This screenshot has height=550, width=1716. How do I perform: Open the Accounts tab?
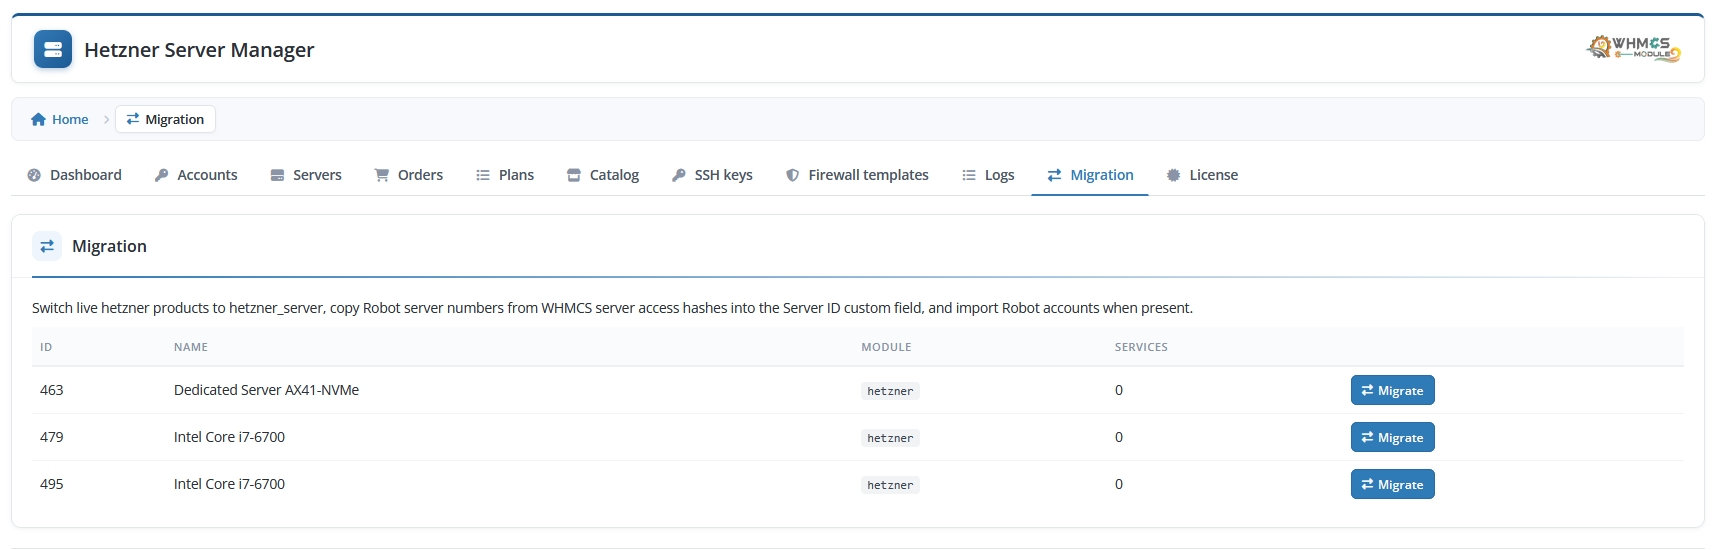pos(196,175)
